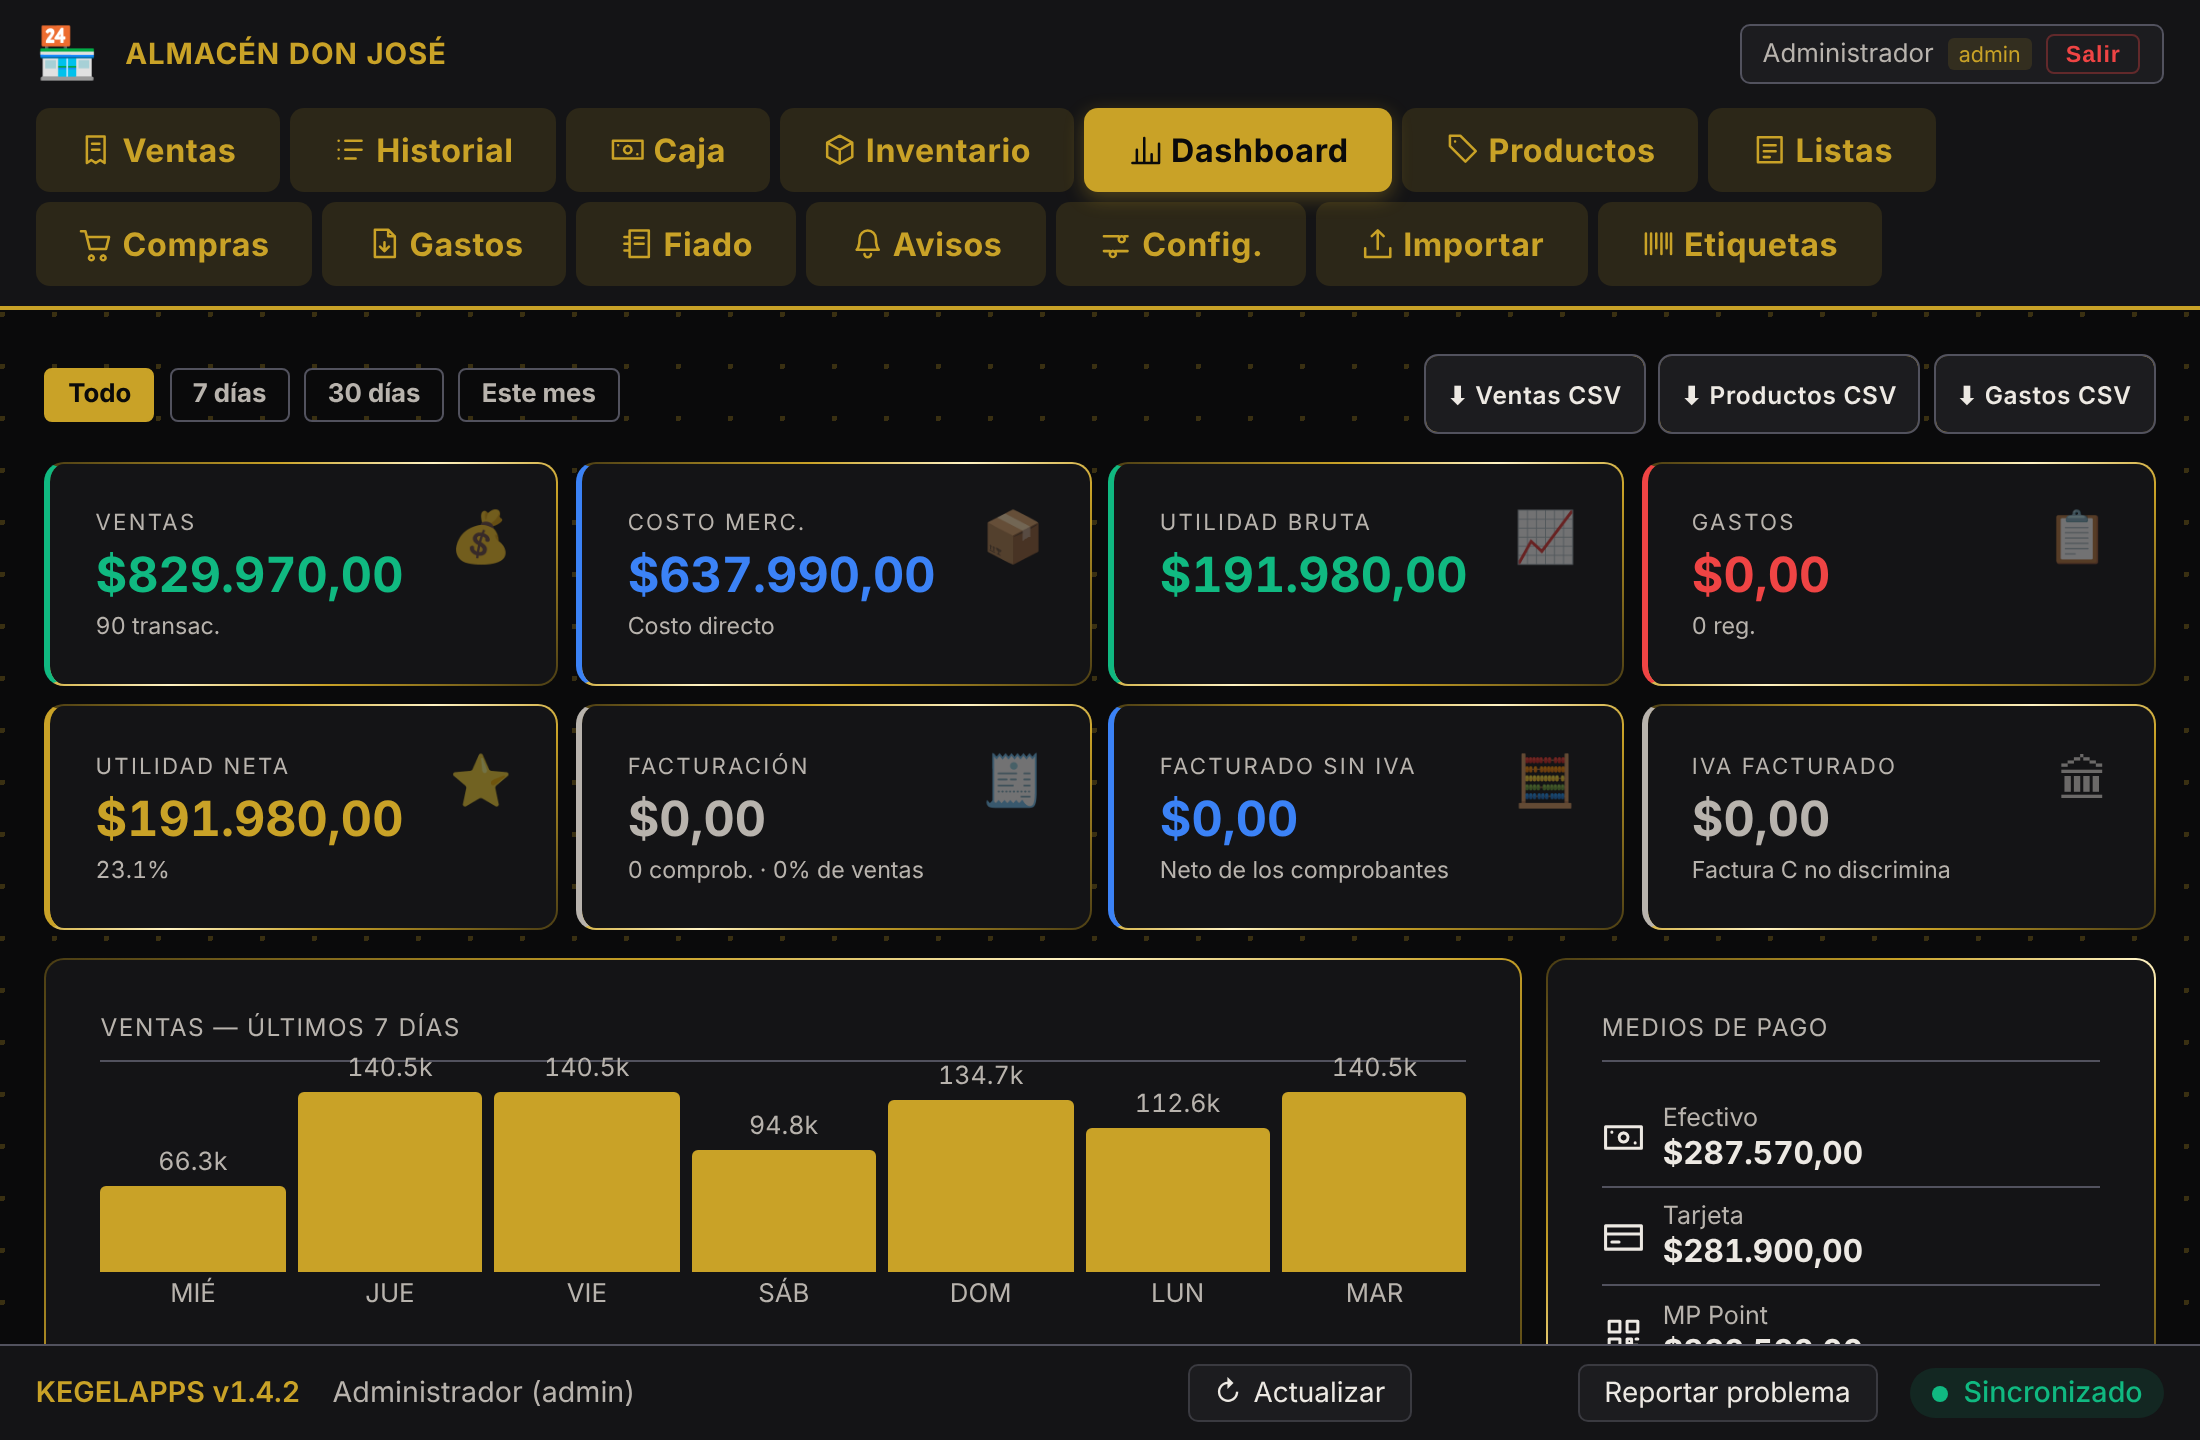This screenshot has width=2200, height=1440.
Task: Select the Todo period filter
Action: point(99,394)
